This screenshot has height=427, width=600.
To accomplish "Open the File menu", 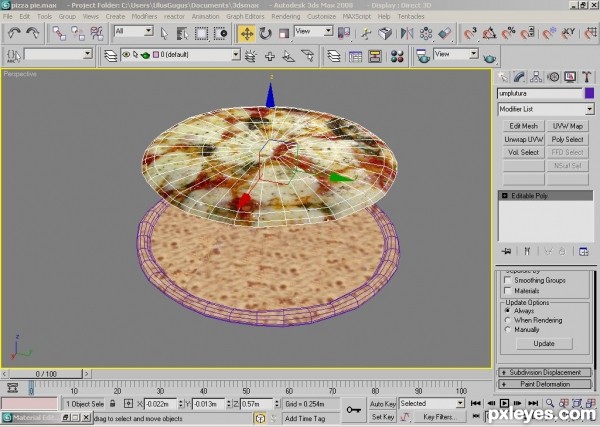I will (8, 16).
